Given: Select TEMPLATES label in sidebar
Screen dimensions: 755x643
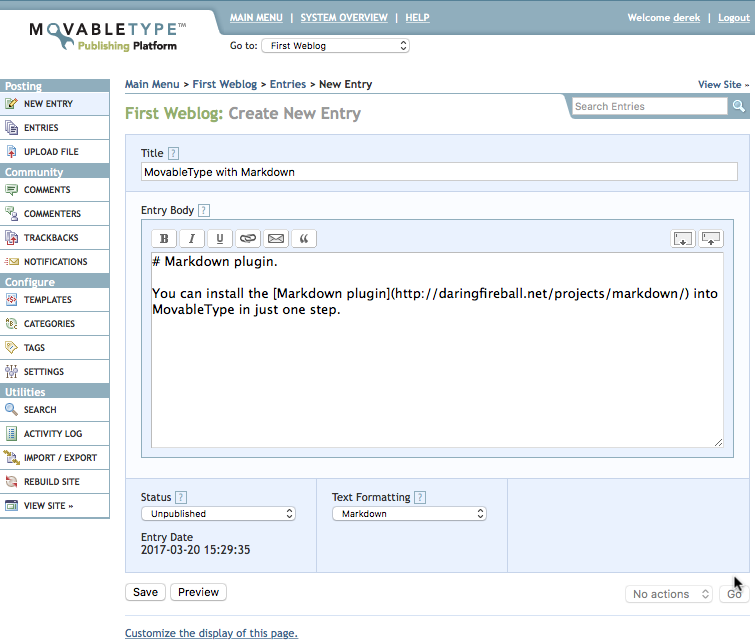Looking at the screenshot, I should tap(48, 300).
